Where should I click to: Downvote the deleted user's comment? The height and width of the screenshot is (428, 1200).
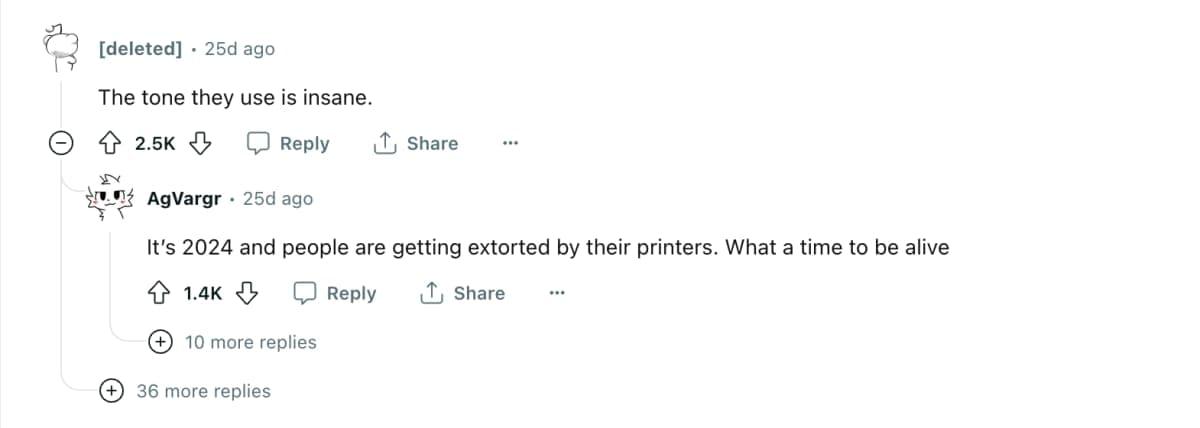[x=201, y=144]
